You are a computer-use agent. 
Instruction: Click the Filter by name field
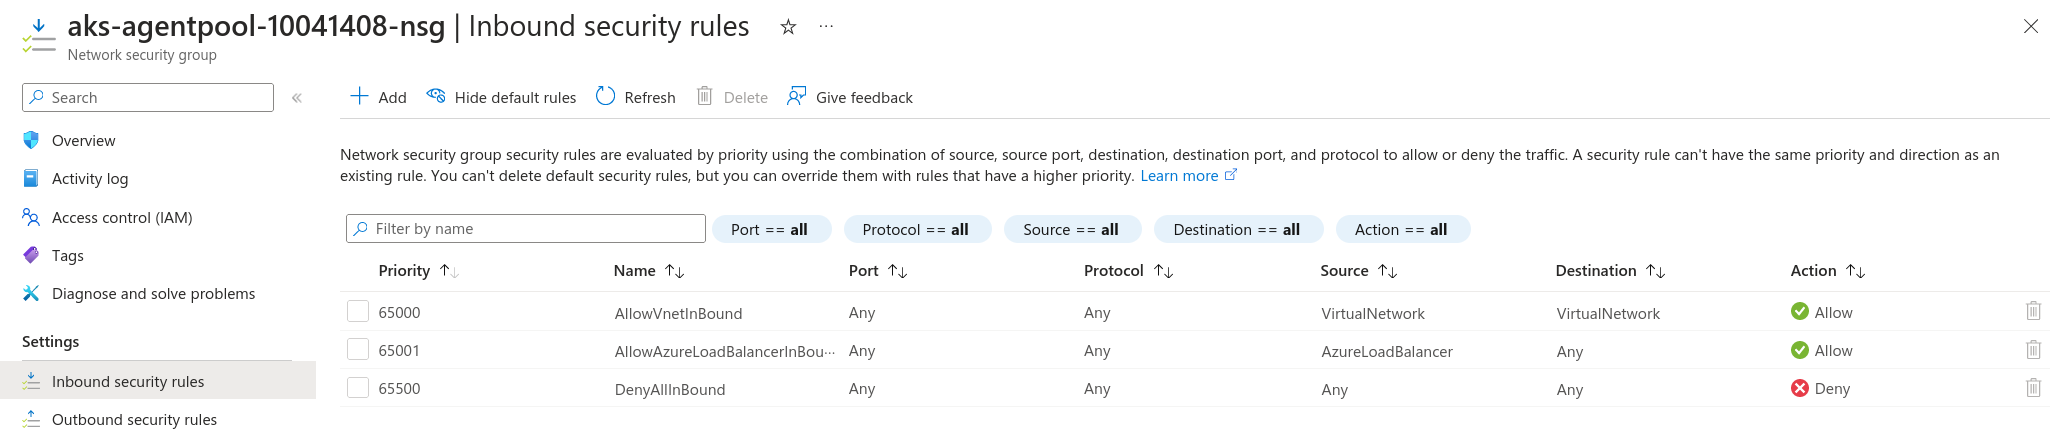(526, 229)
